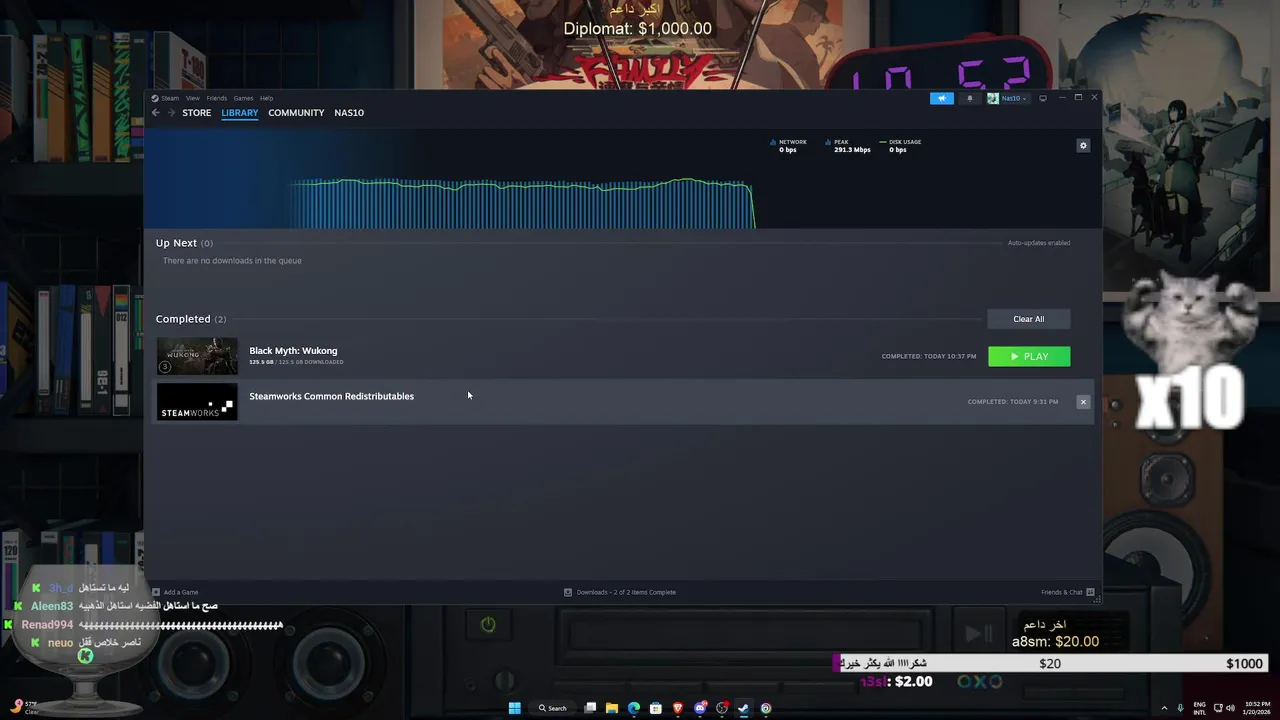Viewport: 1280px width, 720px height.
Task: Open the weather widget on taskbar
Action: [24, 708]
